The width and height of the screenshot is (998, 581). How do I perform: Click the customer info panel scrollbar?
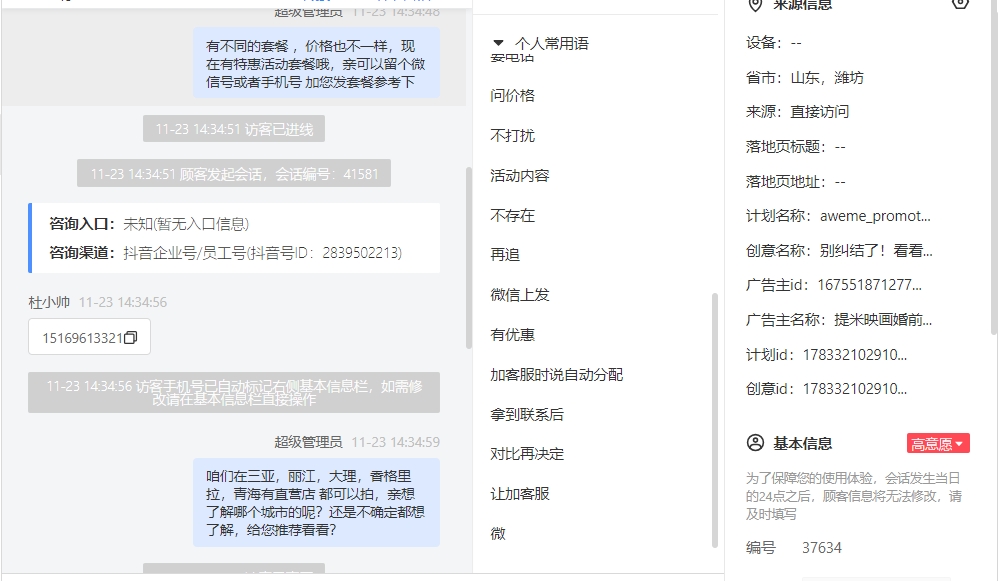994,165
